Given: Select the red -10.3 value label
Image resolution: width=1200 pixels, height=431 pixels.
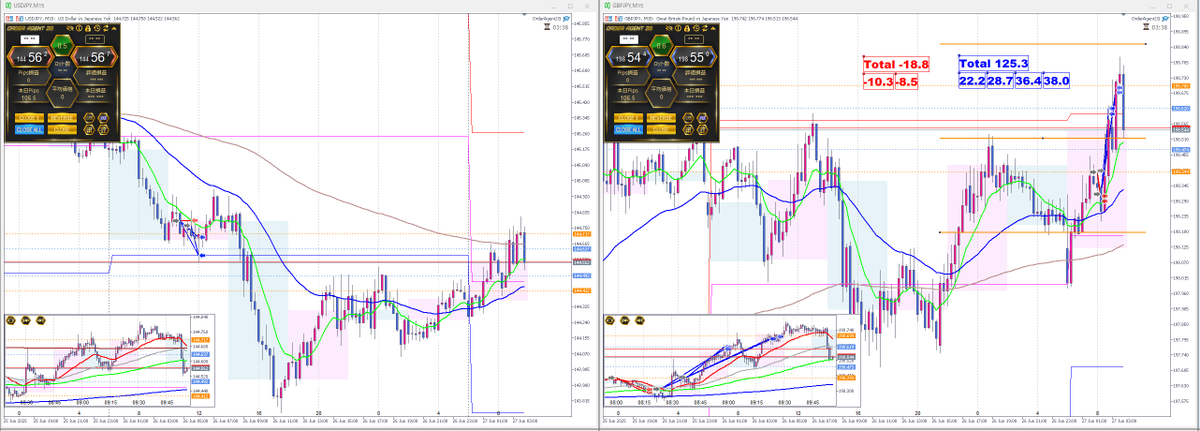Looking at the screenshot, I should point(879,81).
